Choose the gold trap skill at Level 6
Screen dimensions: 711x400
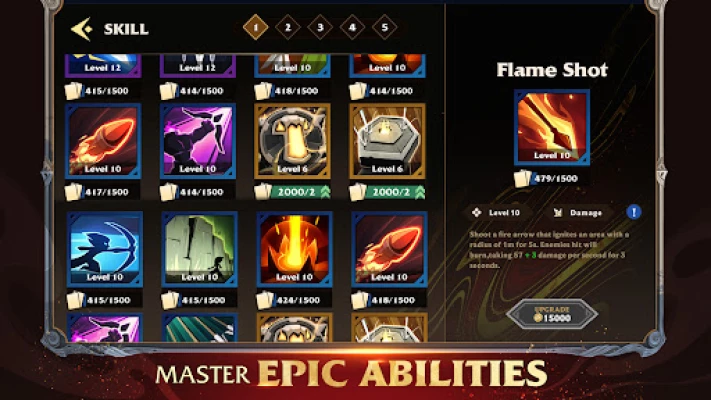point(292,141)
